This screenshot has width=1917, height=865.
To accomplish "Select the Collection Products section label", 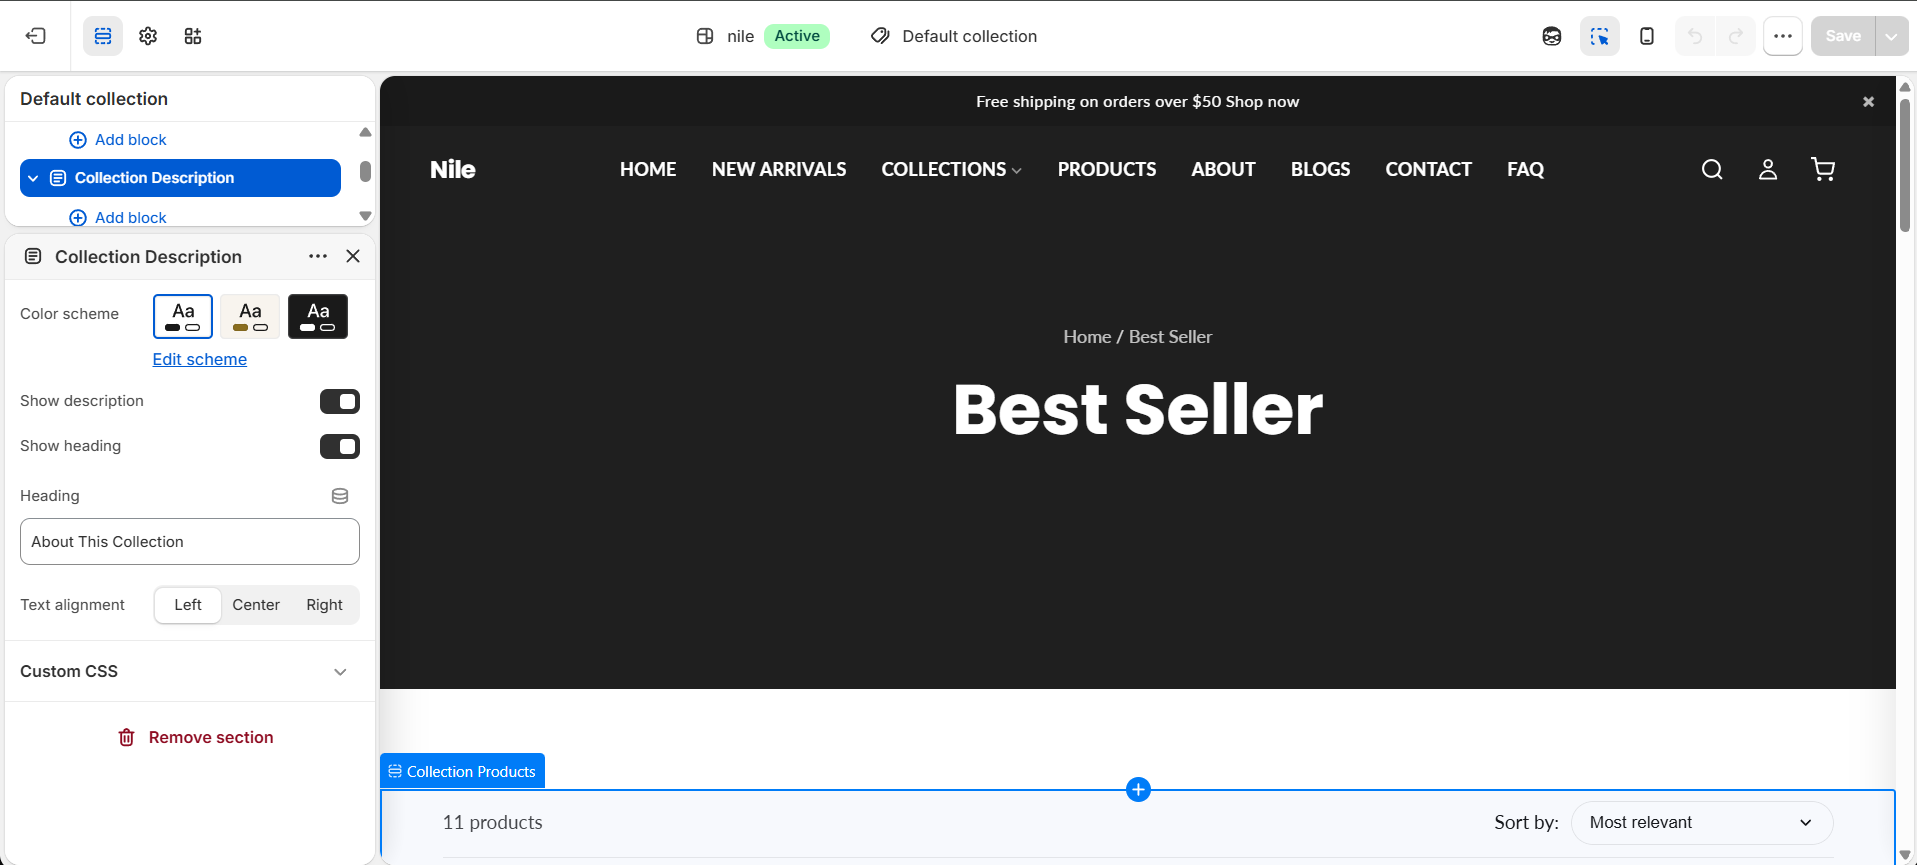I will [x=462, y=772].
